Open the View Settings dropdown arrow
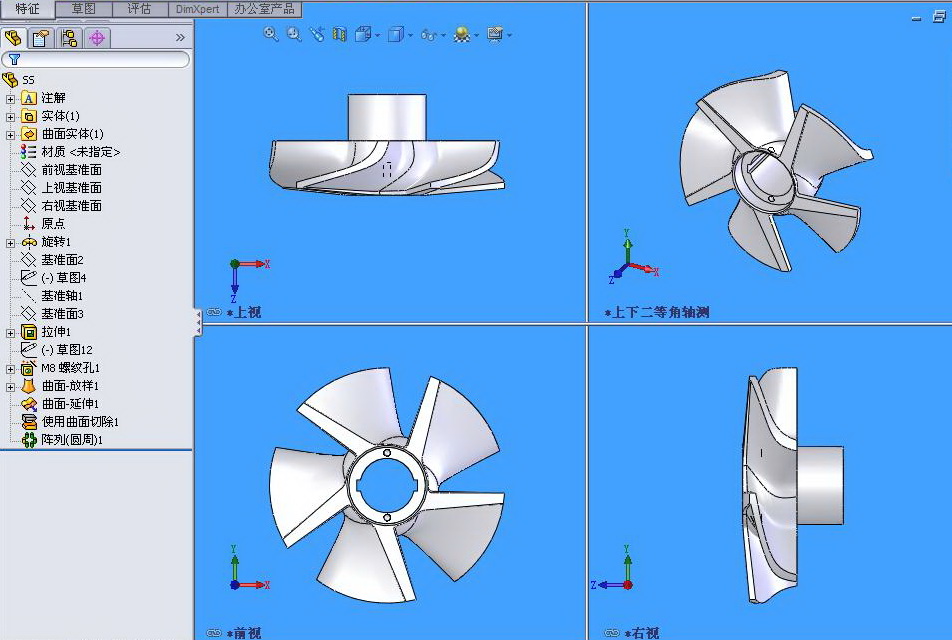The width and height of the screenshot is (952, 640). click(x=509, y=35)
